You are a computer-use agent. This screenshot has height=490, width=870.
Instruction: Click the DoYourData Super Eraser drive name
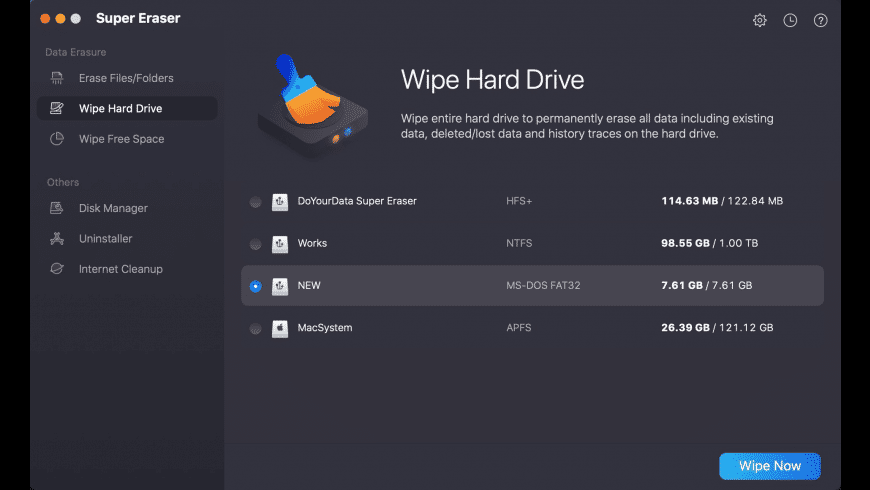[x=357, y=201]
